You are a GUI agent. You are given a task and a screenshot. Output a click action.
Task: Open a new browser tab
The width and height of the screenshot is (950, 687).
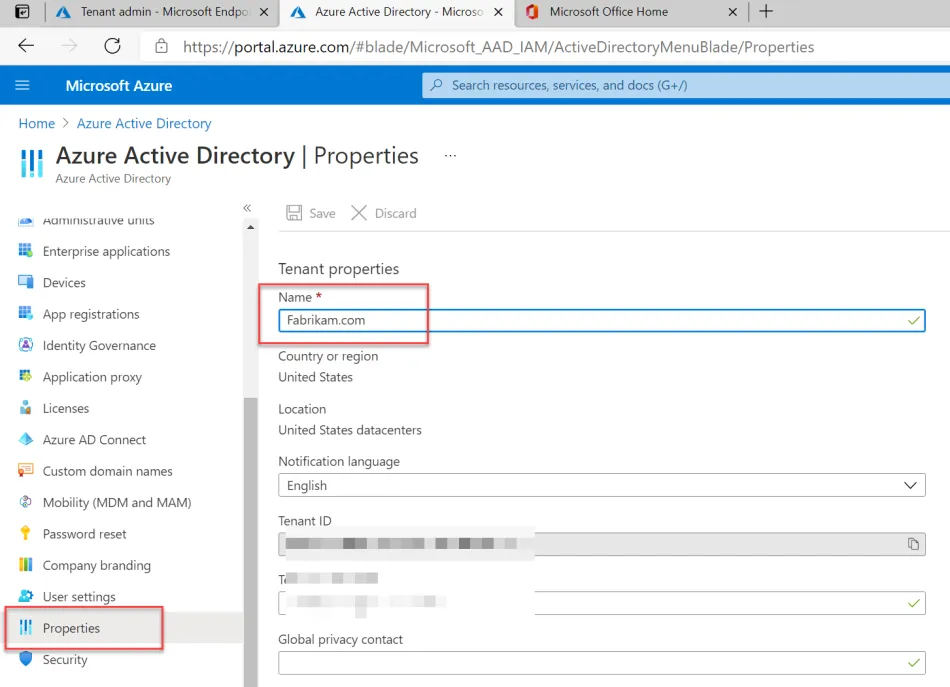pyautogui.click(x=766, y=12)
